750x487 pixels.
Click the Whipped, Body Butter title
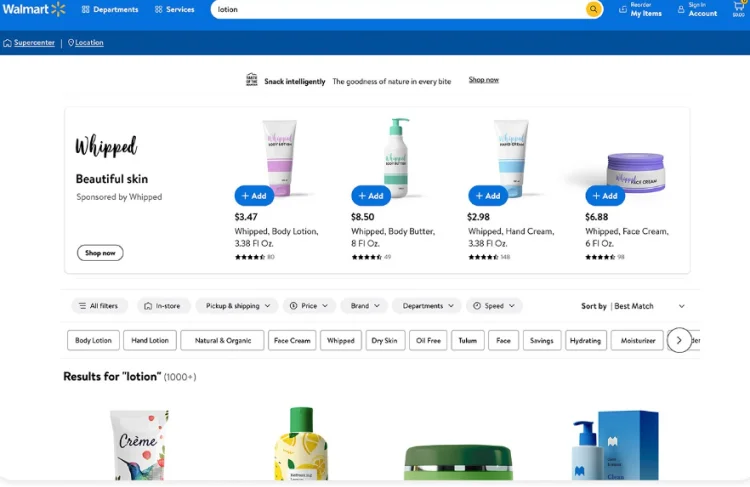coord(393,237)
